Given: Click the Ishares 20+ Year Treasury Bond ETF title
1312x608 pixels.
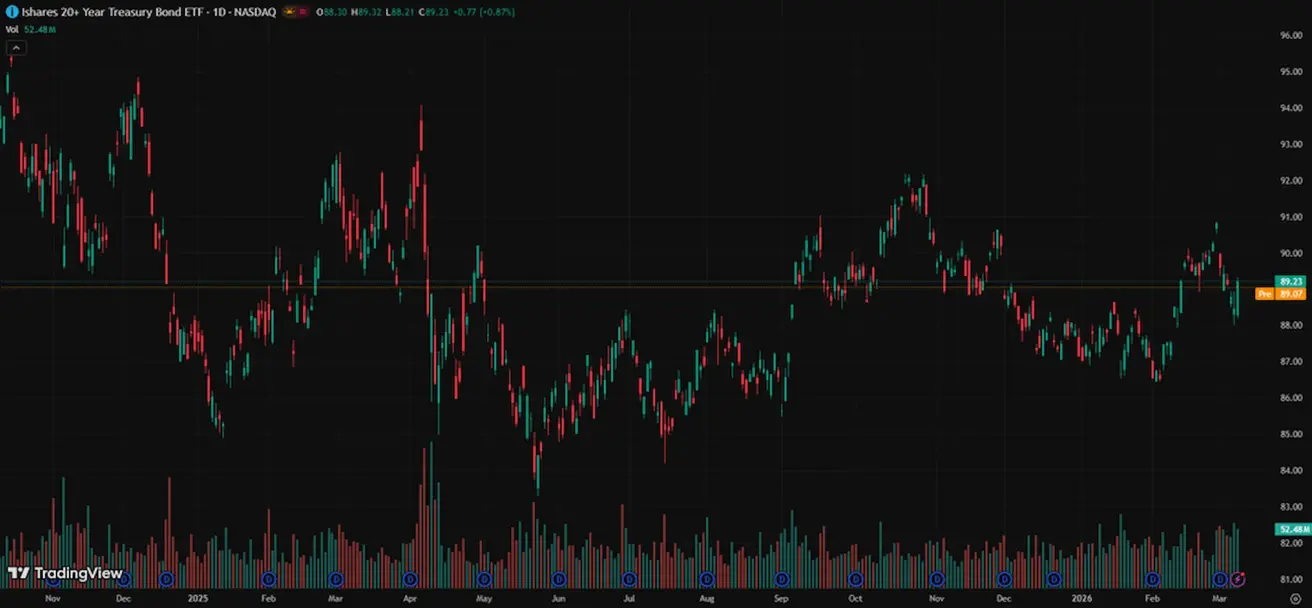Looking at the screenshot, I should pos(141,12).
